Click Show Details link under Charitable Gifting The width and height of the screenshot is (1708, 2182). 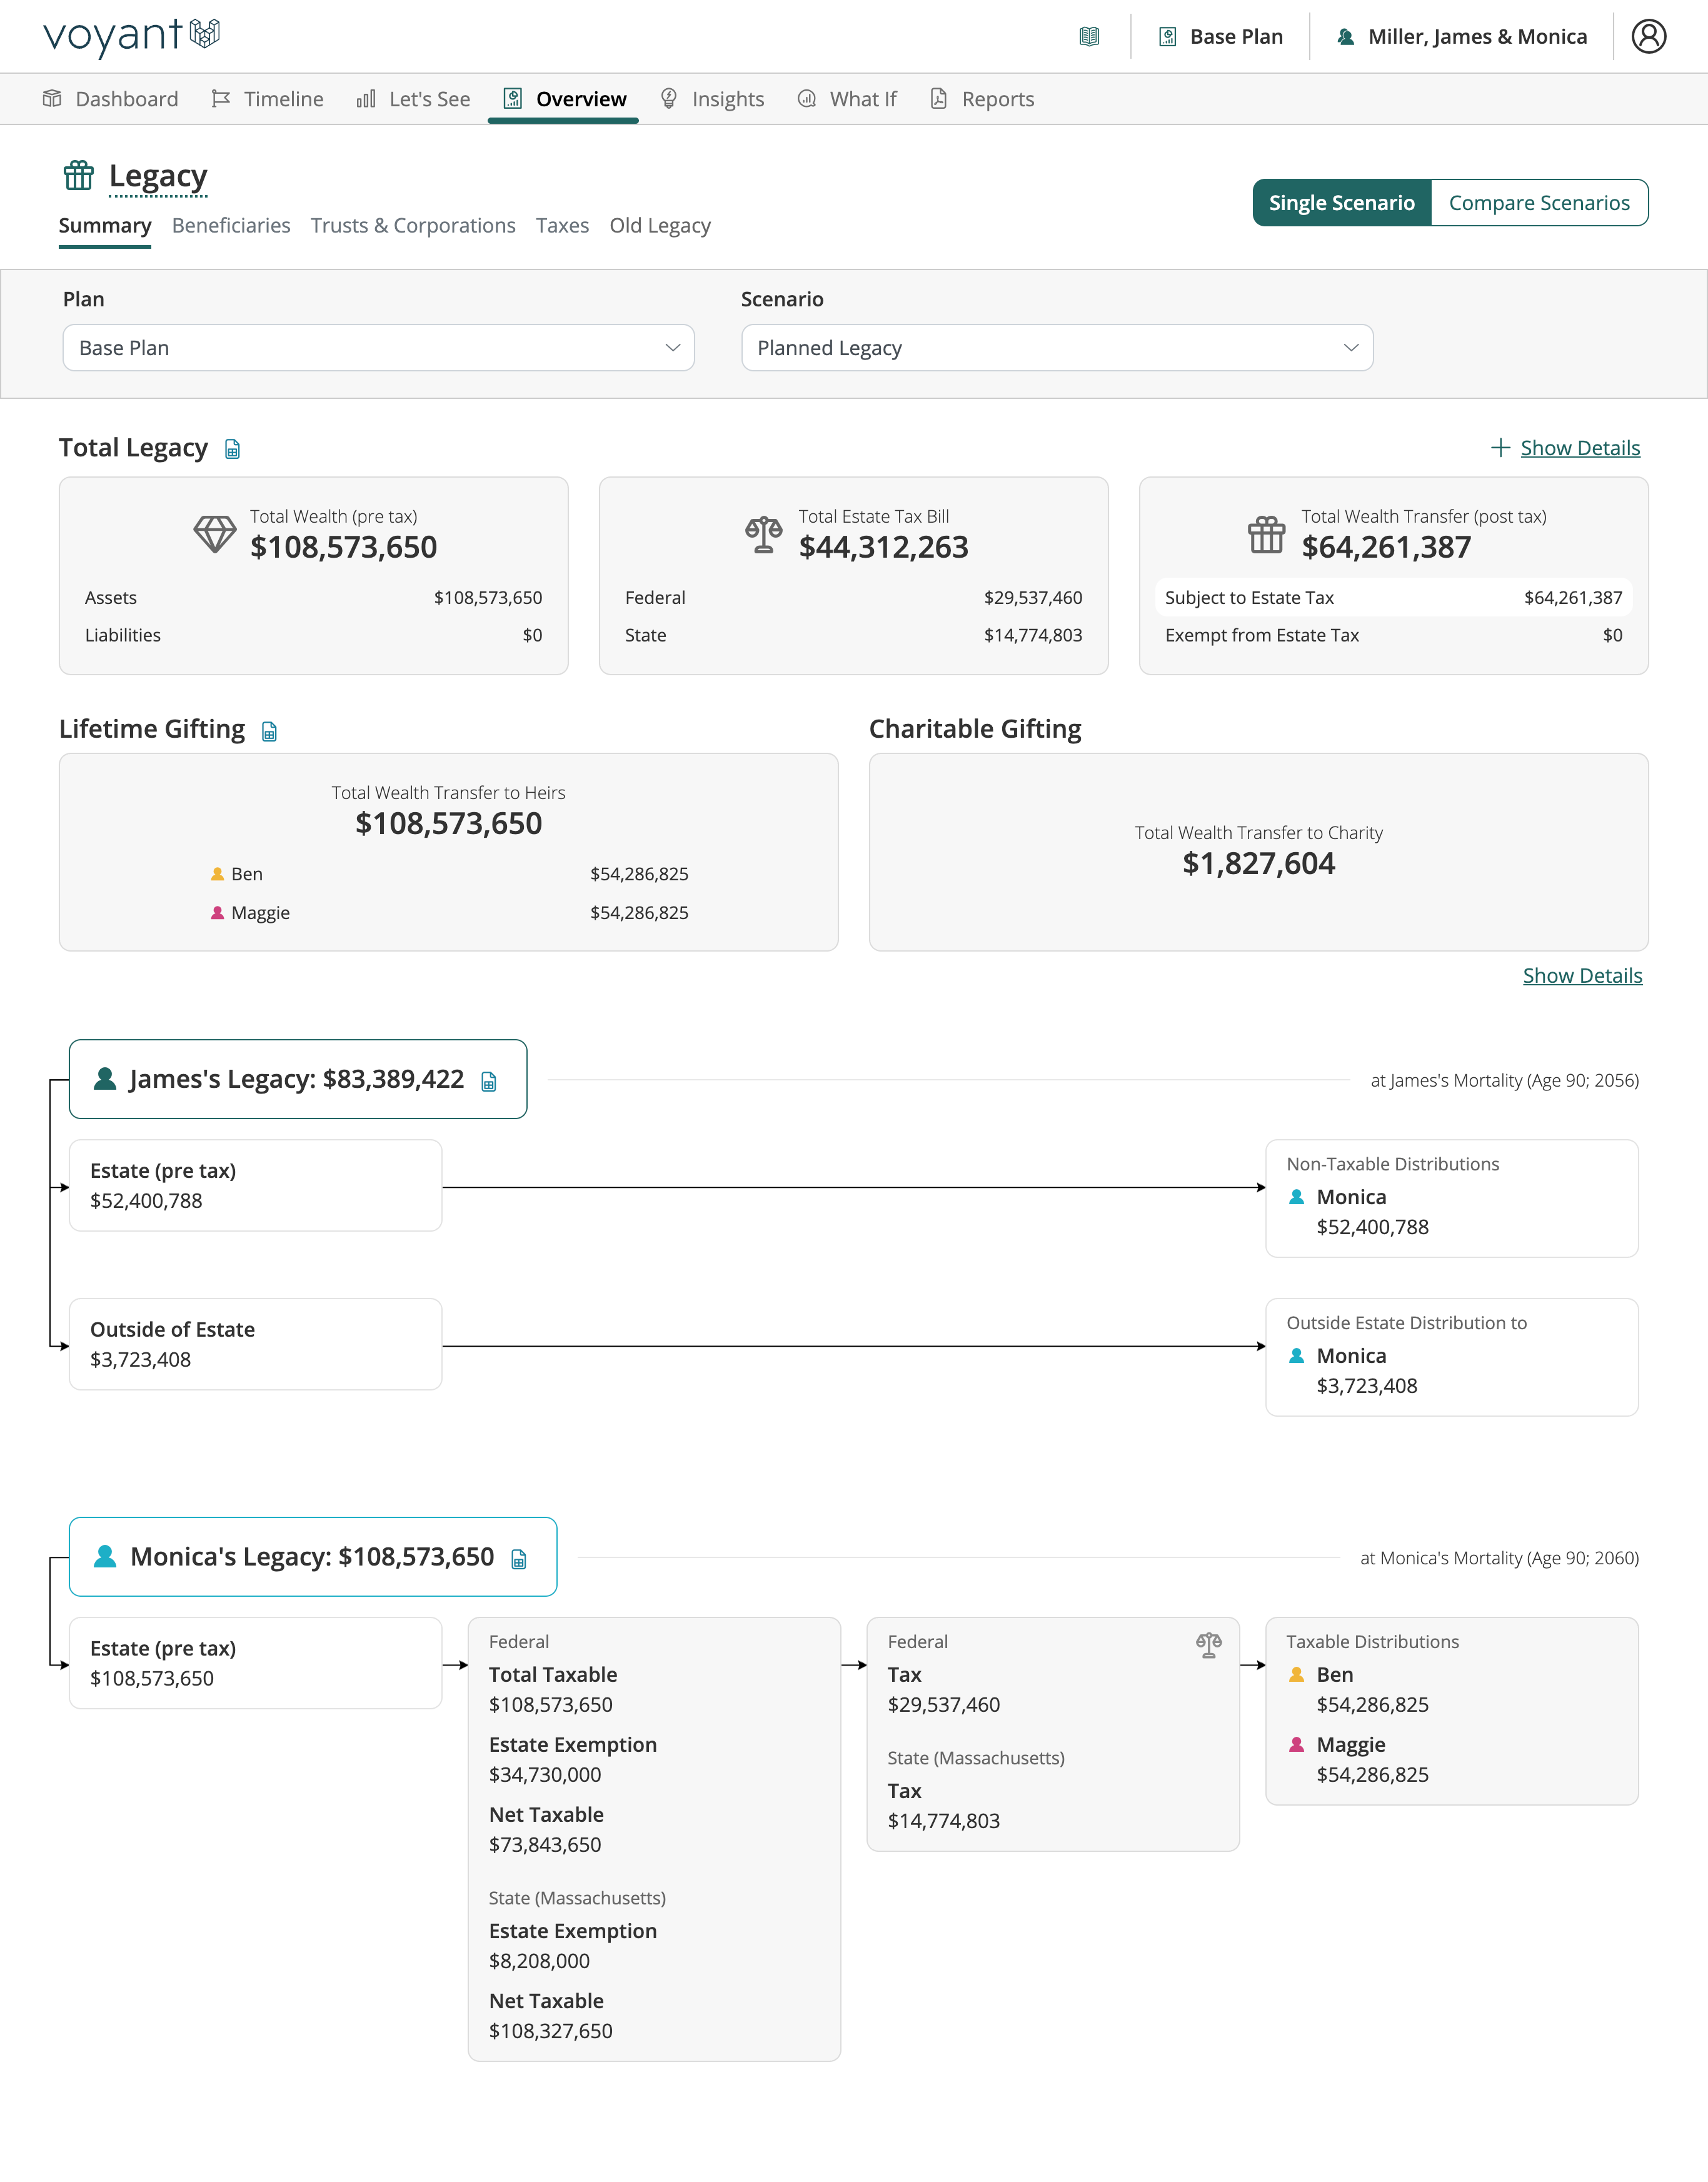pyautogui.click(x=1582, y=976)
